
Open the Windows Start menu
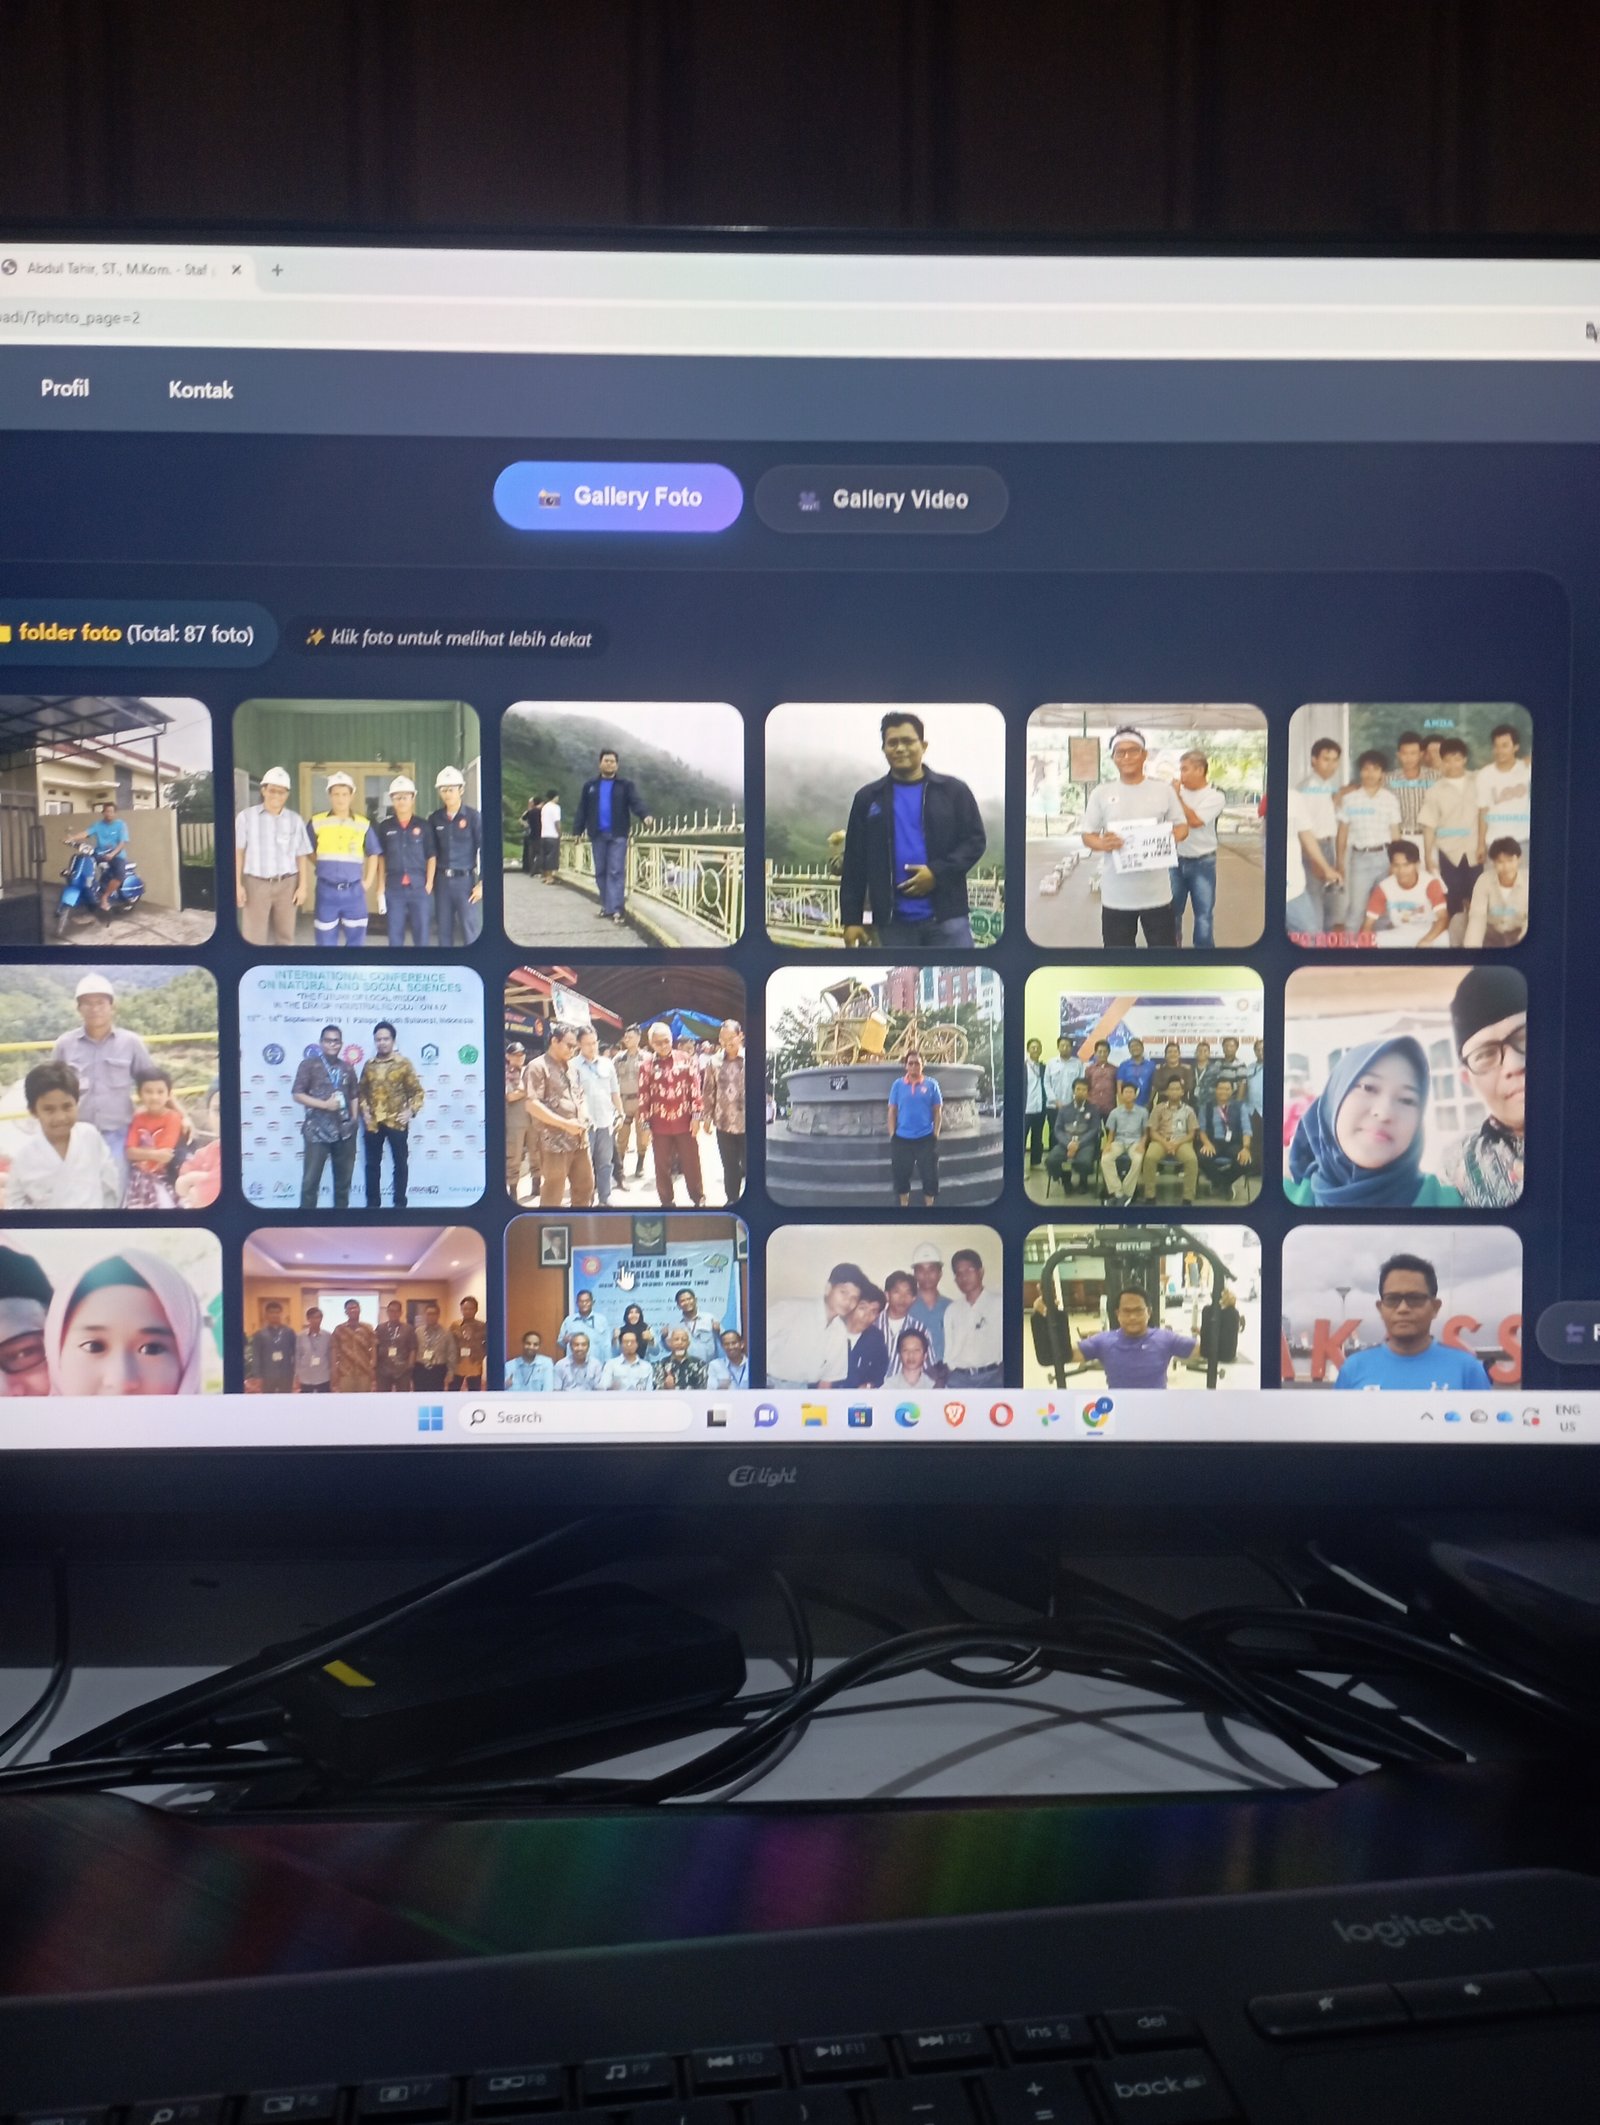(x=430, y=1417)
